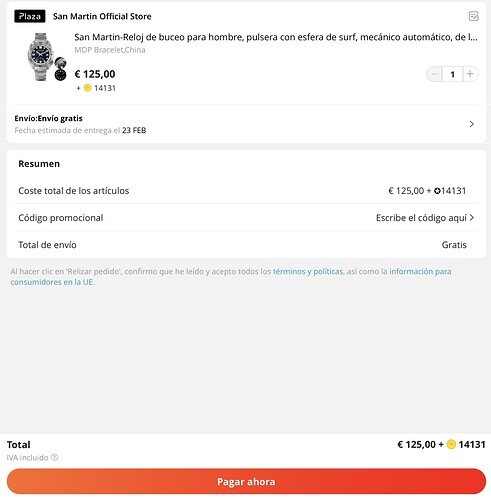The image size is (491, 500).
Task: Click the Pagar ahora button
Action: click(x=246, y=481)
